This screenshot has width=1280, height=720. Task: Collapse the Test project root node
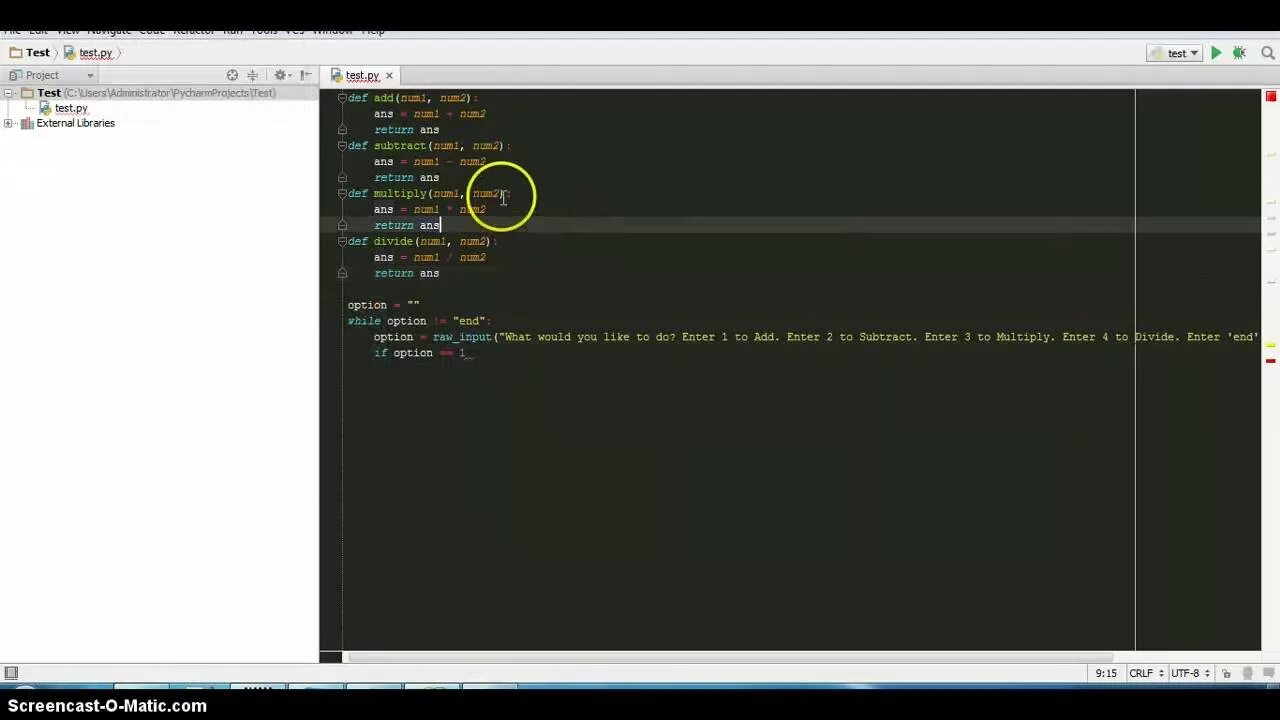tap(8, 93)
